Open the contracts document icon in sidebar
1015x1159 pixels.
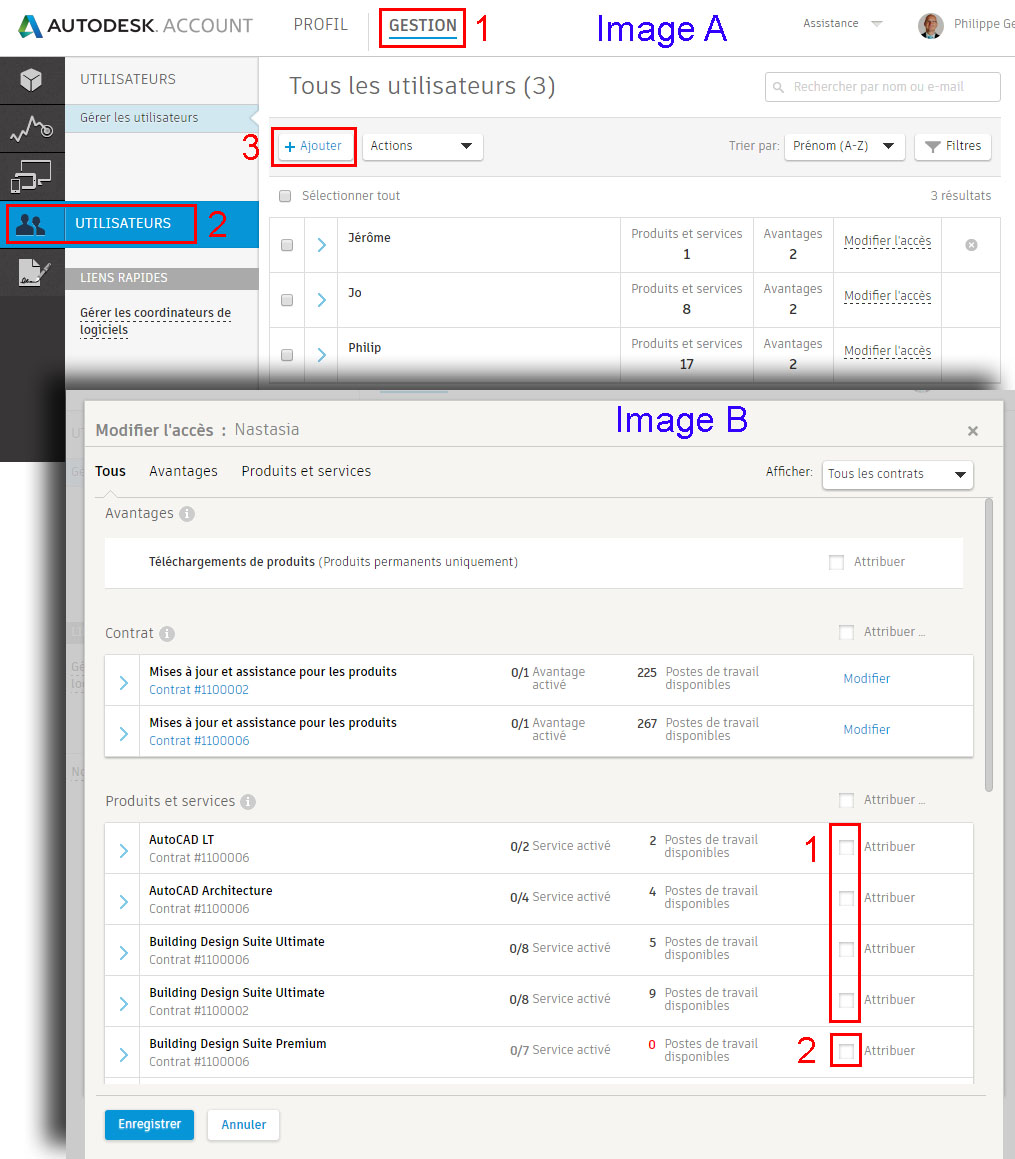click(x=34, y=272)
